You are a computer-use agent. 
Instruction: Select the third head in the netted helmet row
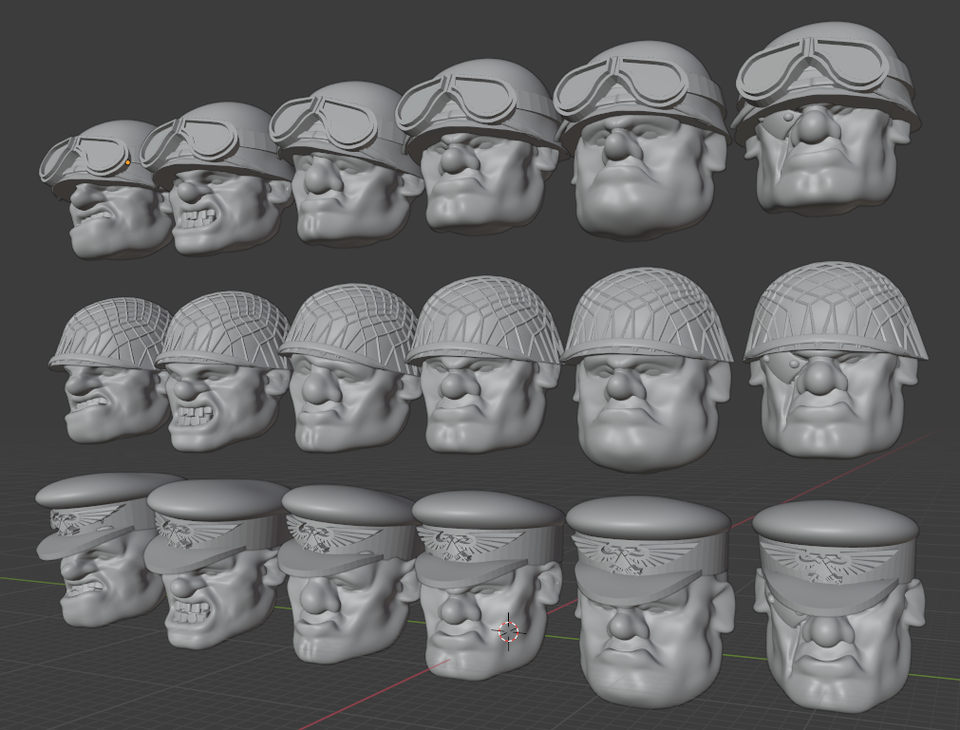pos(349,367)
